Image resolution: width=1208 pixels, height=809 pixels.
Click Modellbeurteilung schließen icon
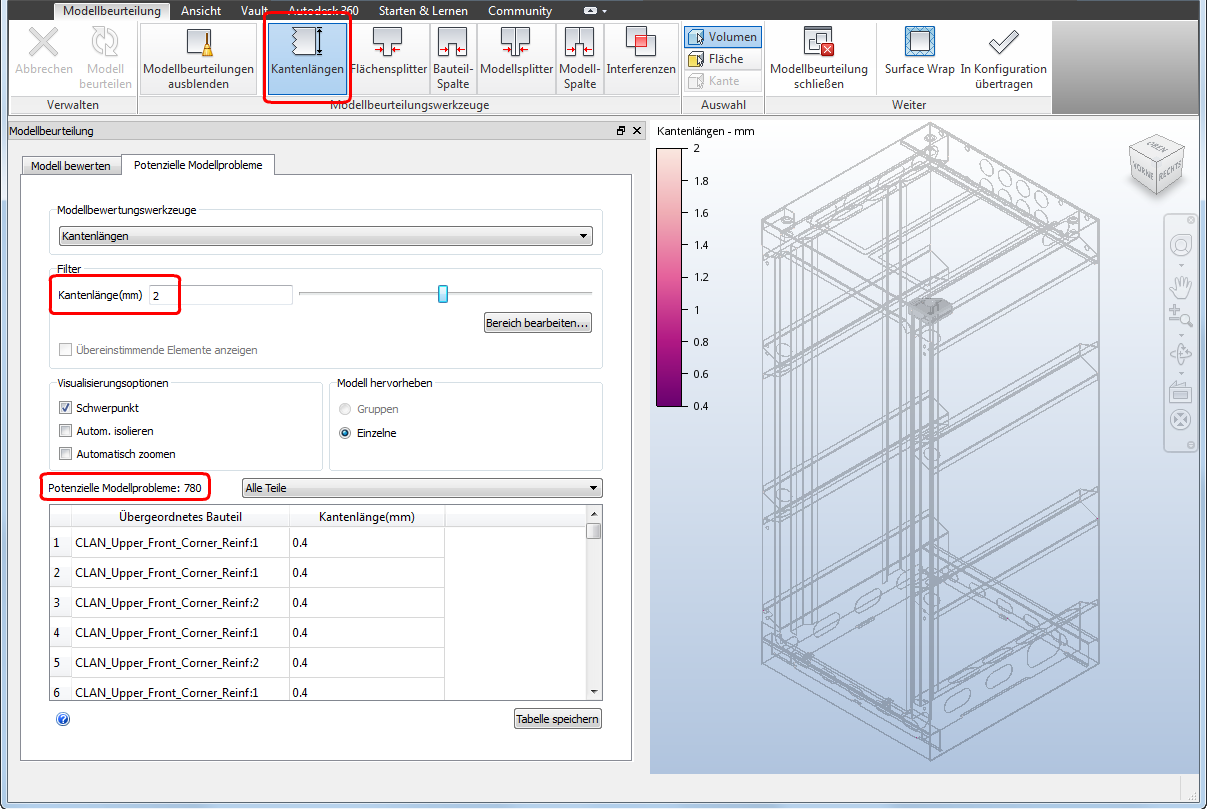click(818, 43)
